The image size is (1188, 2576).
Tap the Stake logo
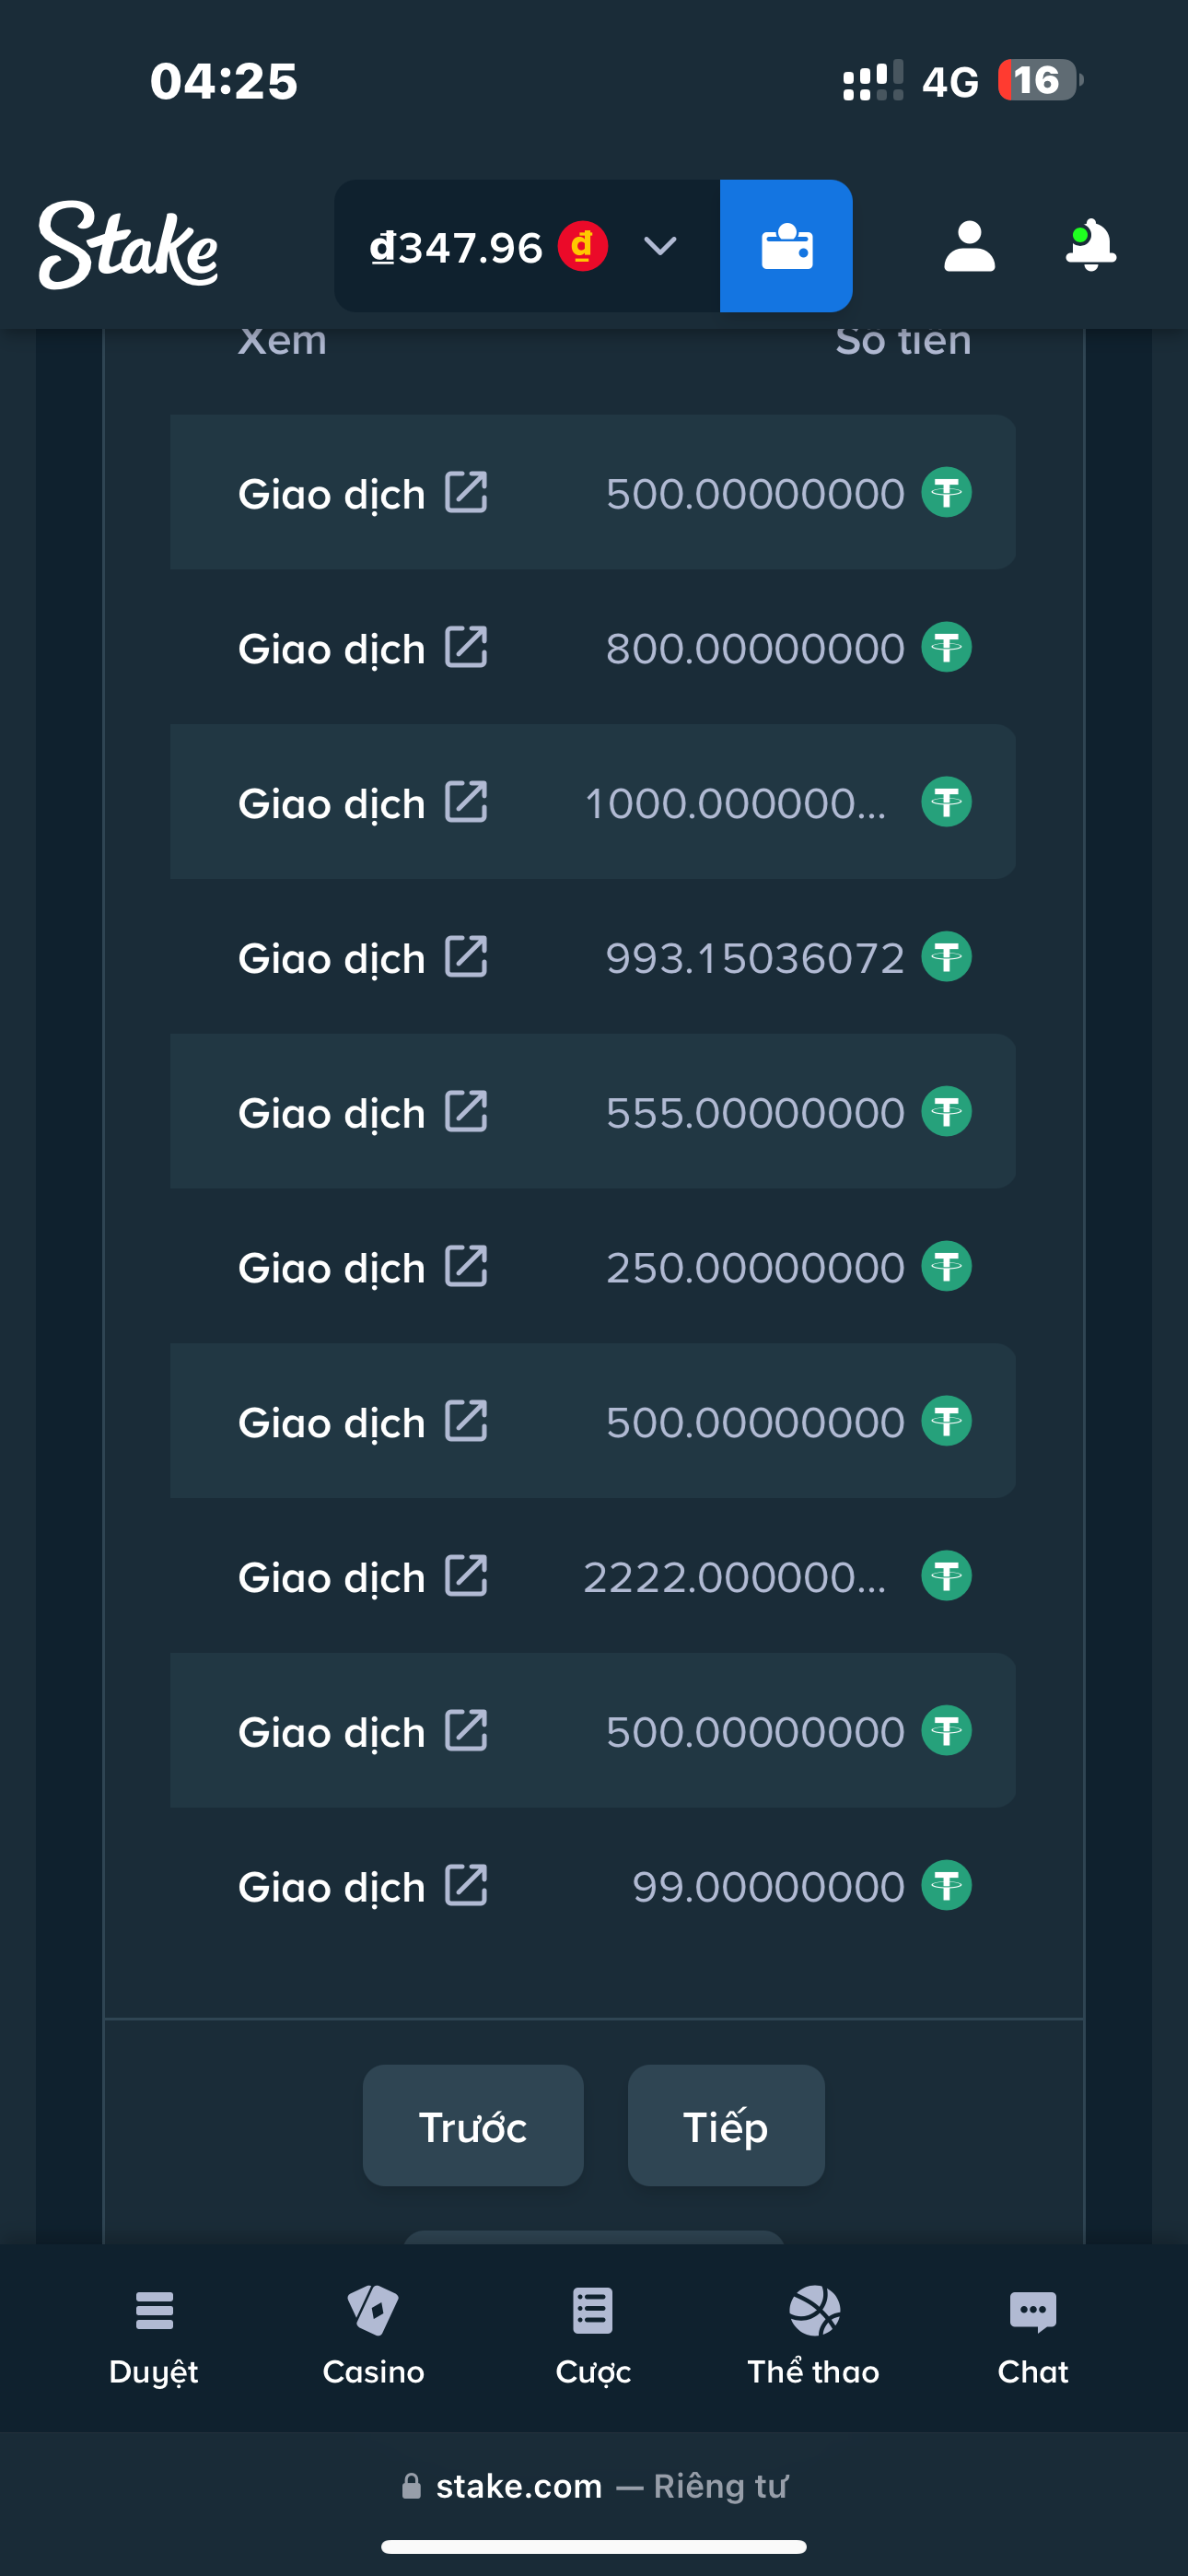128,246
